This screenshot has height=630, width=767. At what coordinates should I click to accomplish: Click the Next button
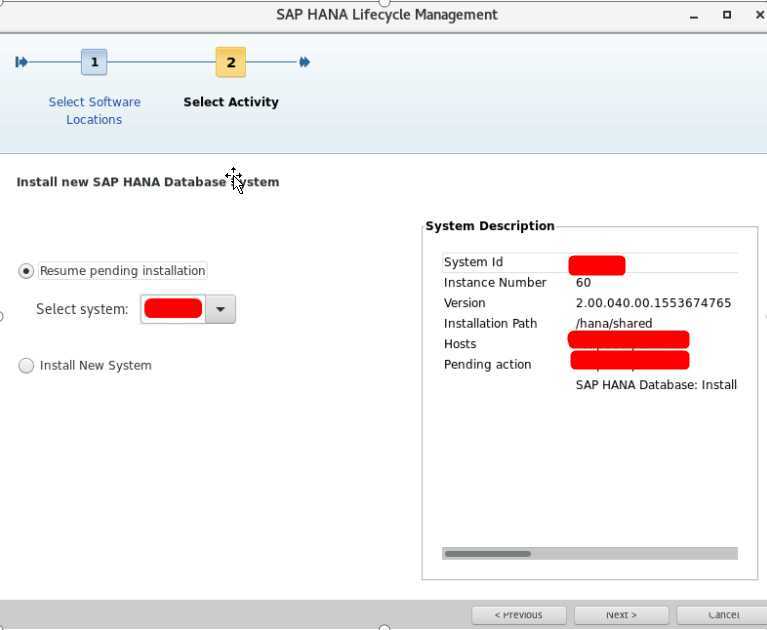click(621, 615)
